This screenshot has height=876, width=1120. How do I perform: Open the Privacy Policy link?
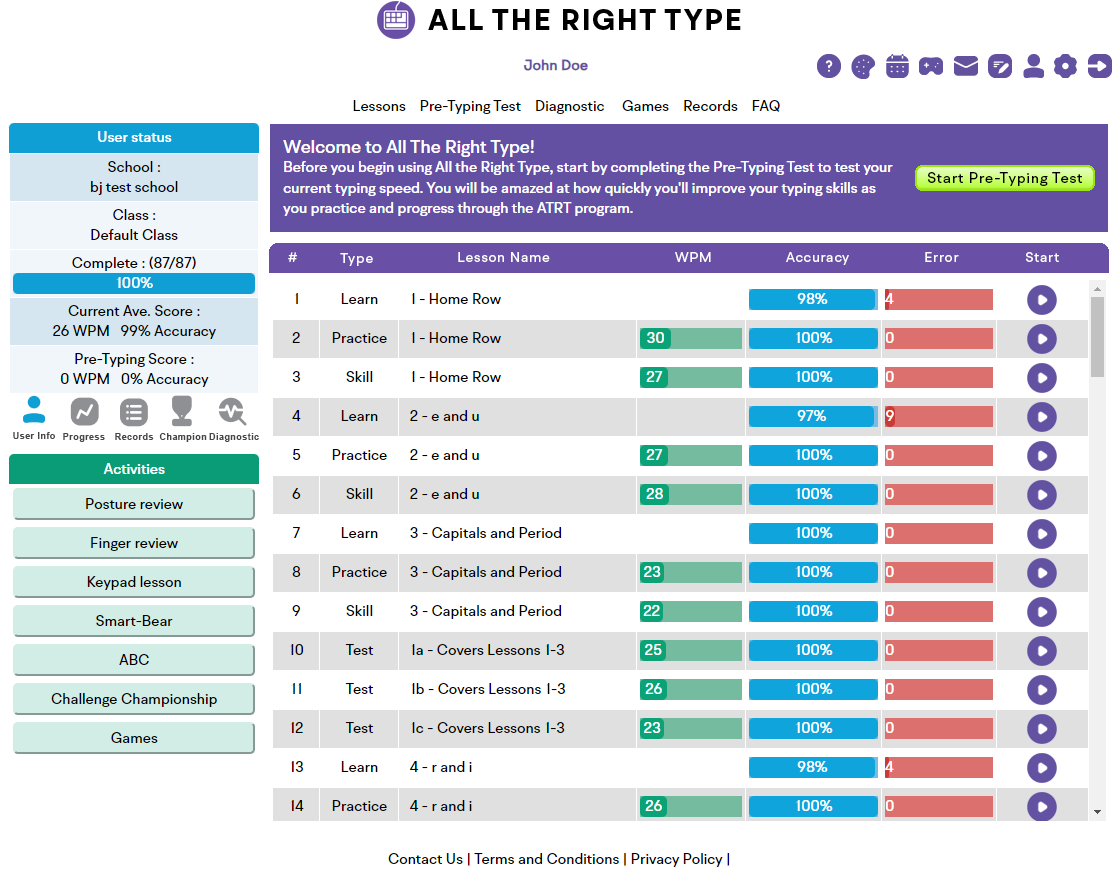pos(676,859)
